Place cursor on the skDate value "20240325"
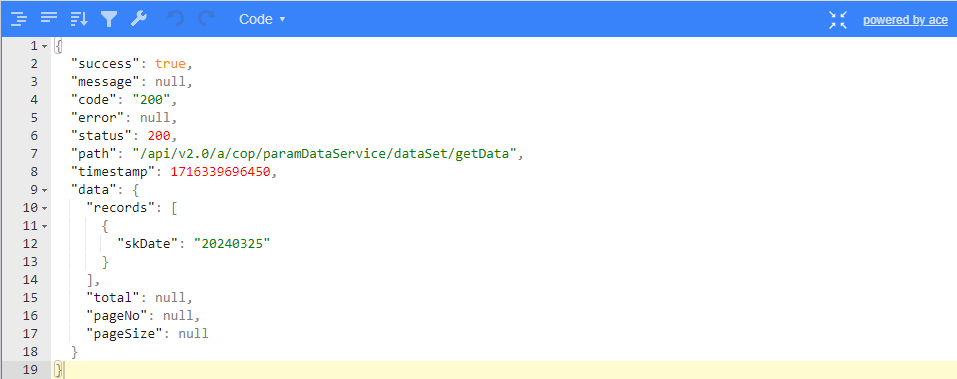The height and width of the screenshot is (379, 957). coord(232,244)
